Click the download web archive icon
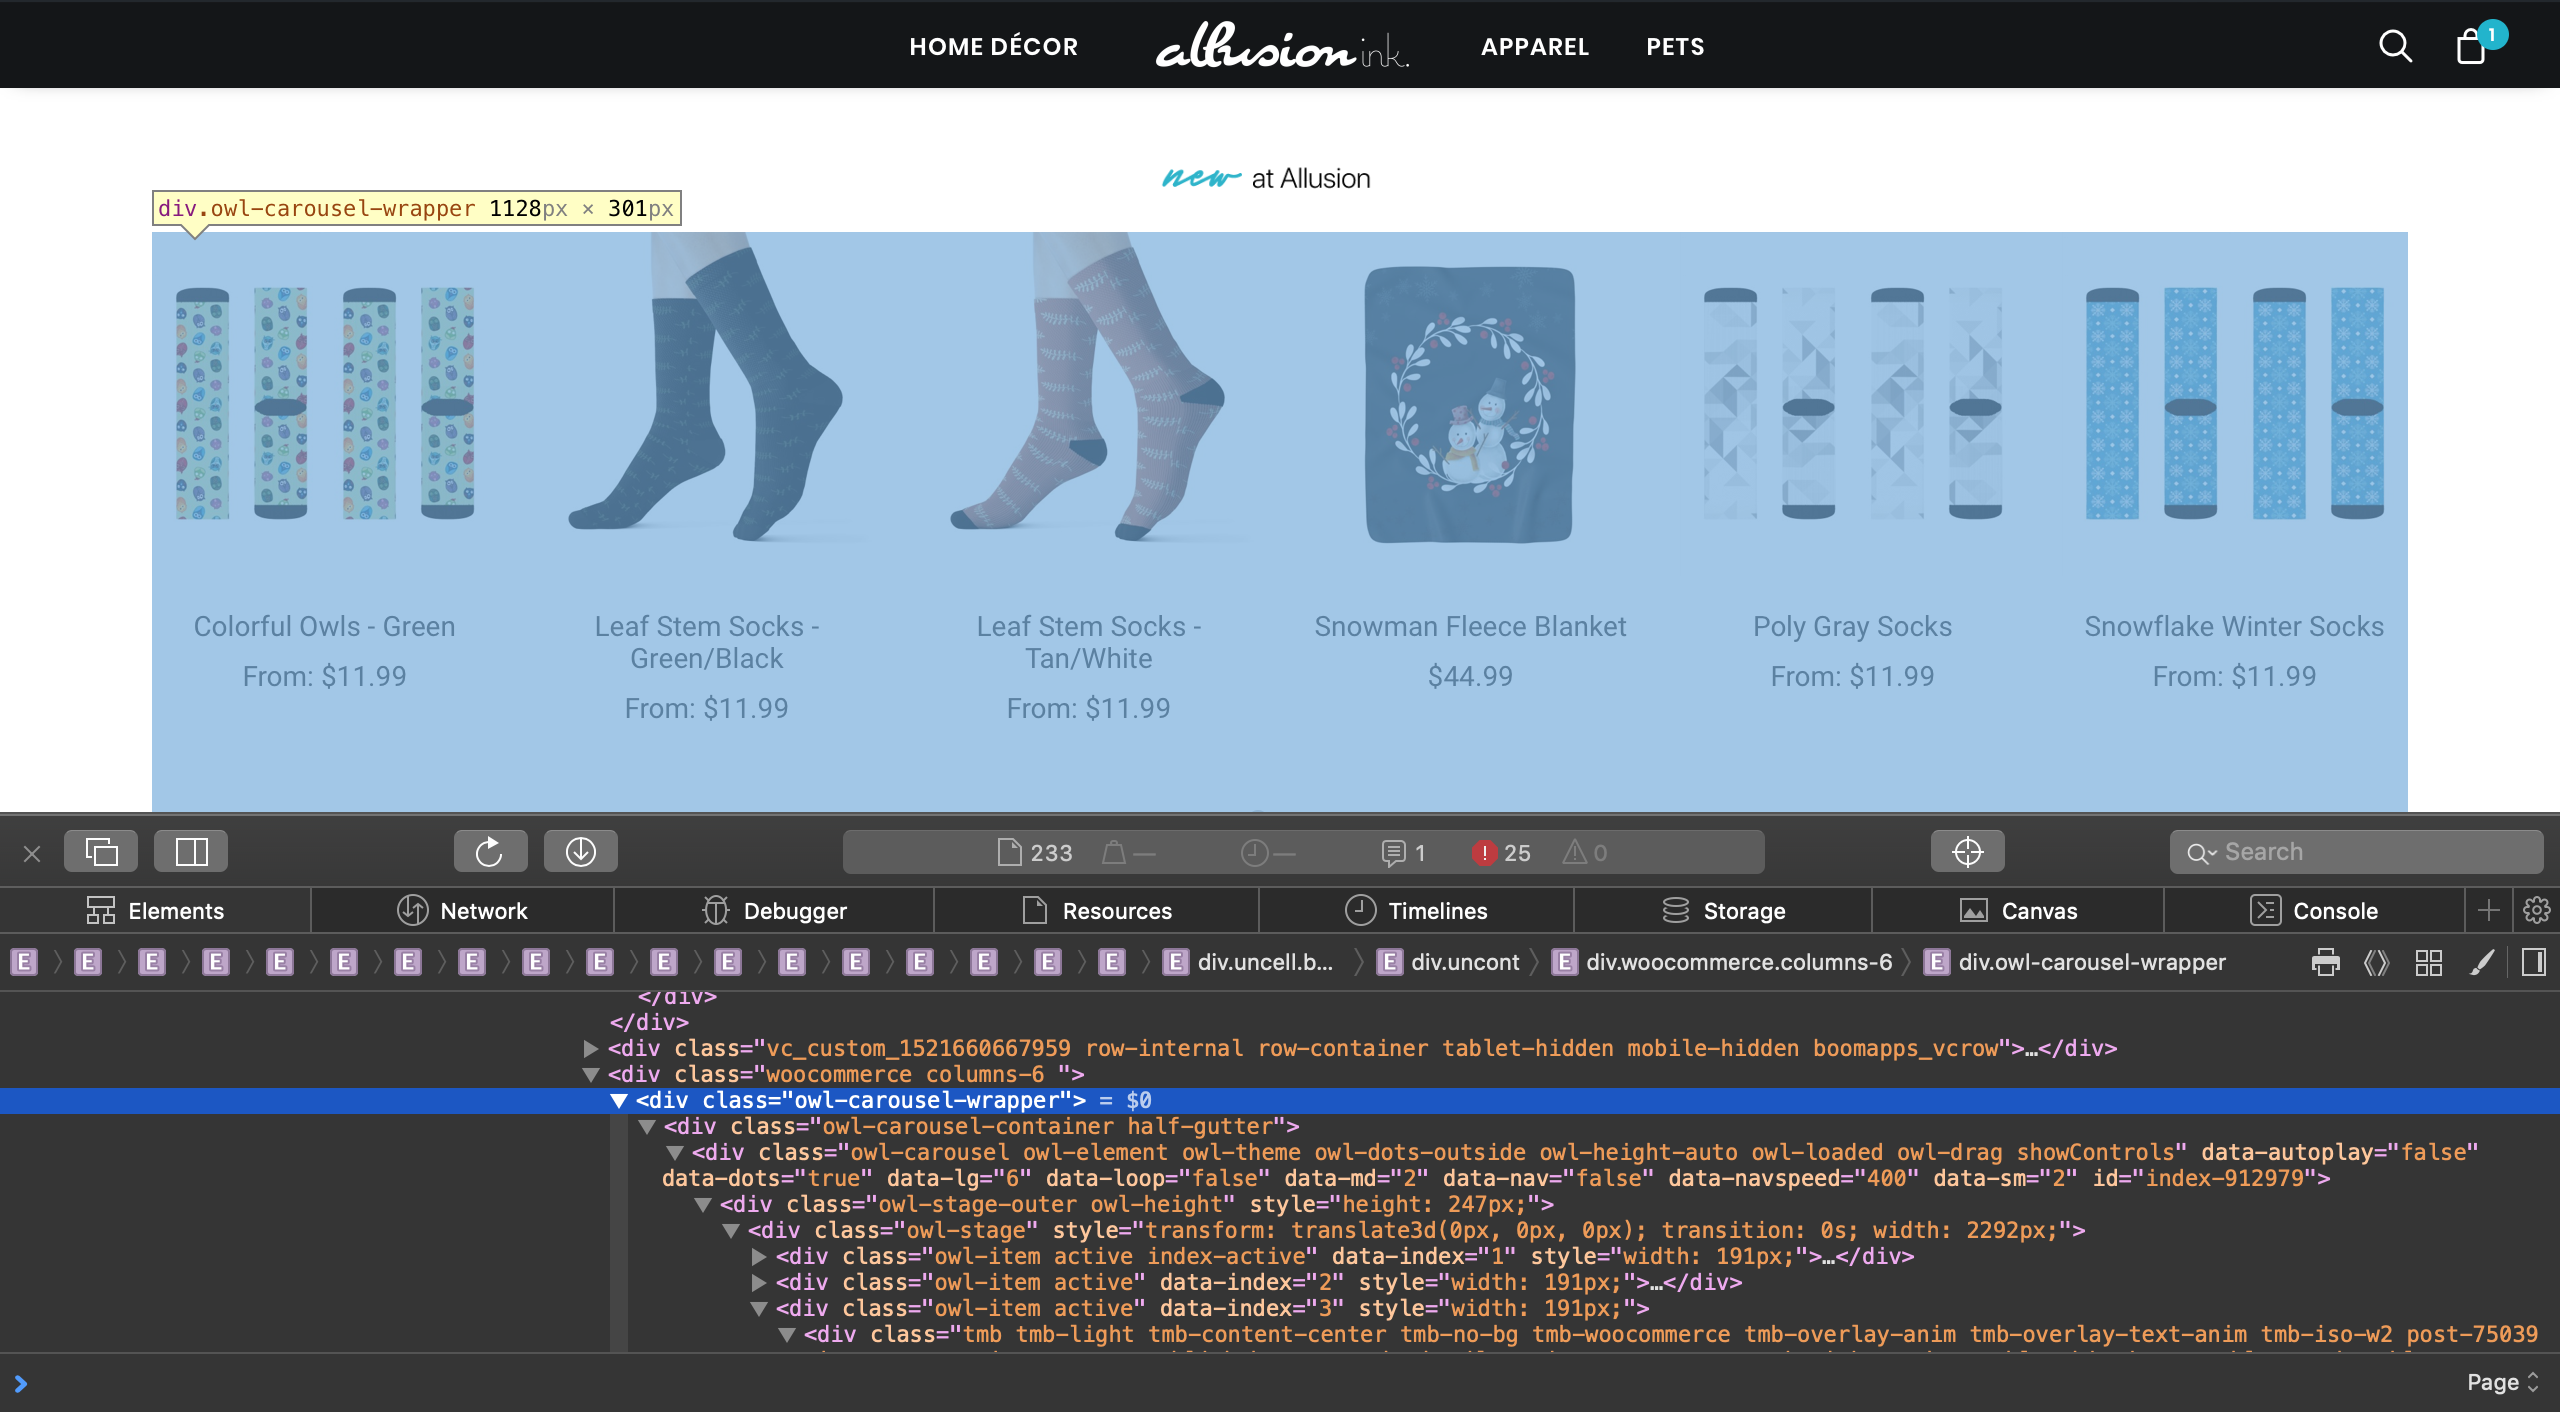 pos(581,852)
